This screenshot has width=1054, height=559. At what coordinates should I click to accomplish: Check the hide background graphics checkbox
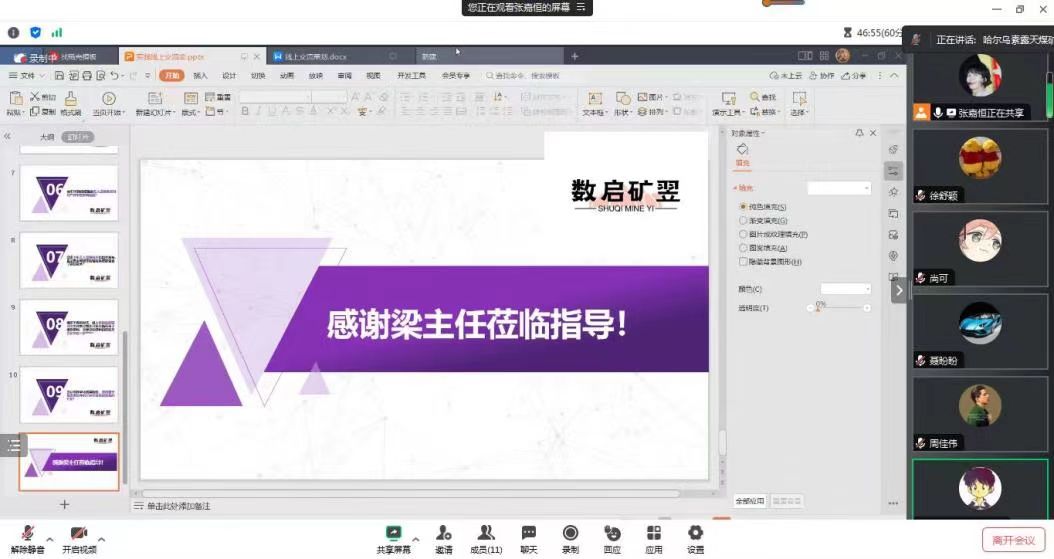(x=743, y=262)
